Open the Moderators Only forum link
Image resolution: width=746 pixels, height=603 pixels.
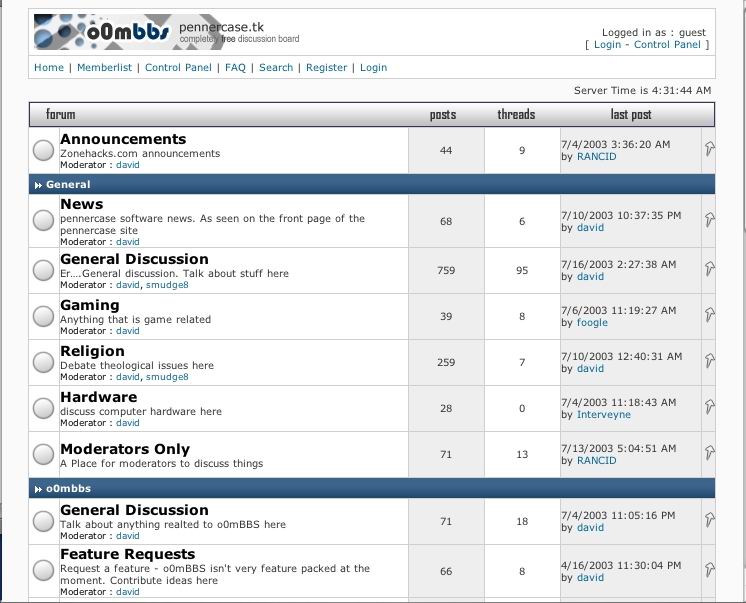(x=124, y=449)
